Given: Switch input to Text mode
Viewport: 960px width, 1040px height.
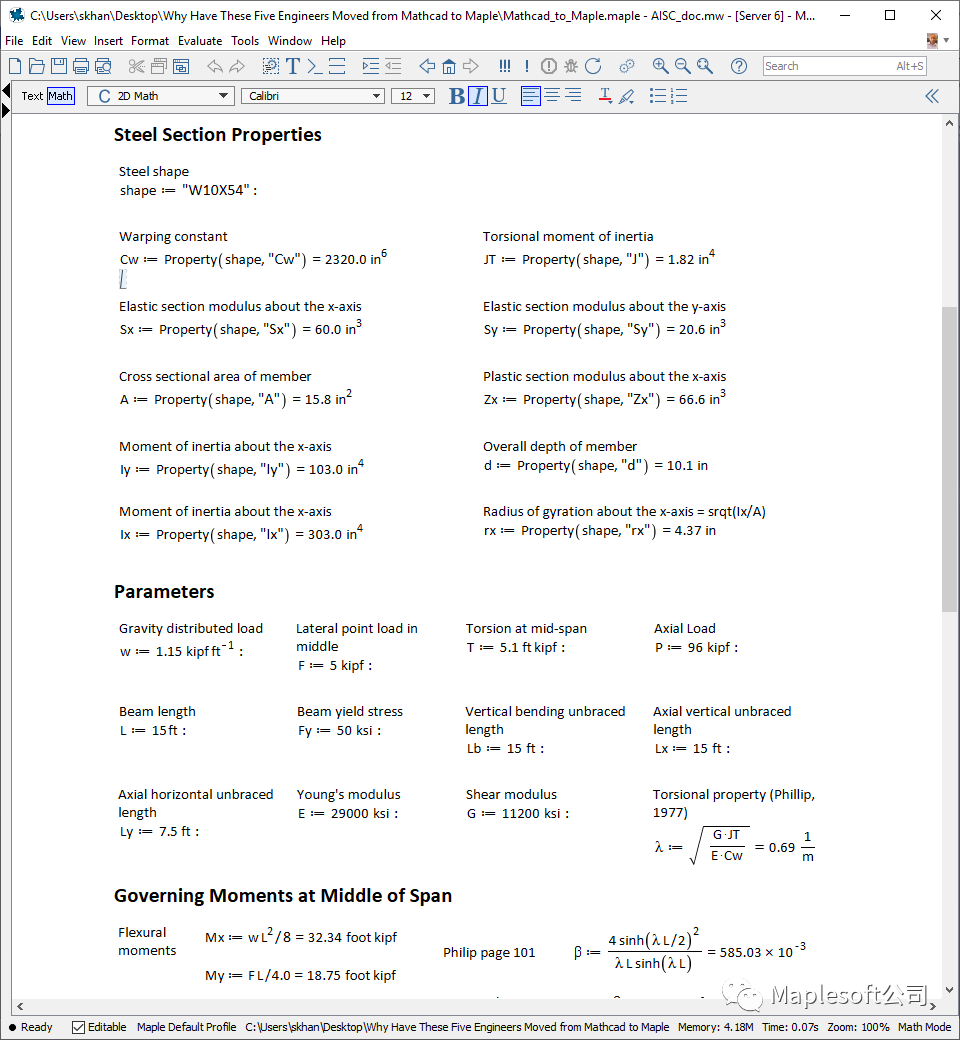Looking at the screenshot, I should 32,96.
